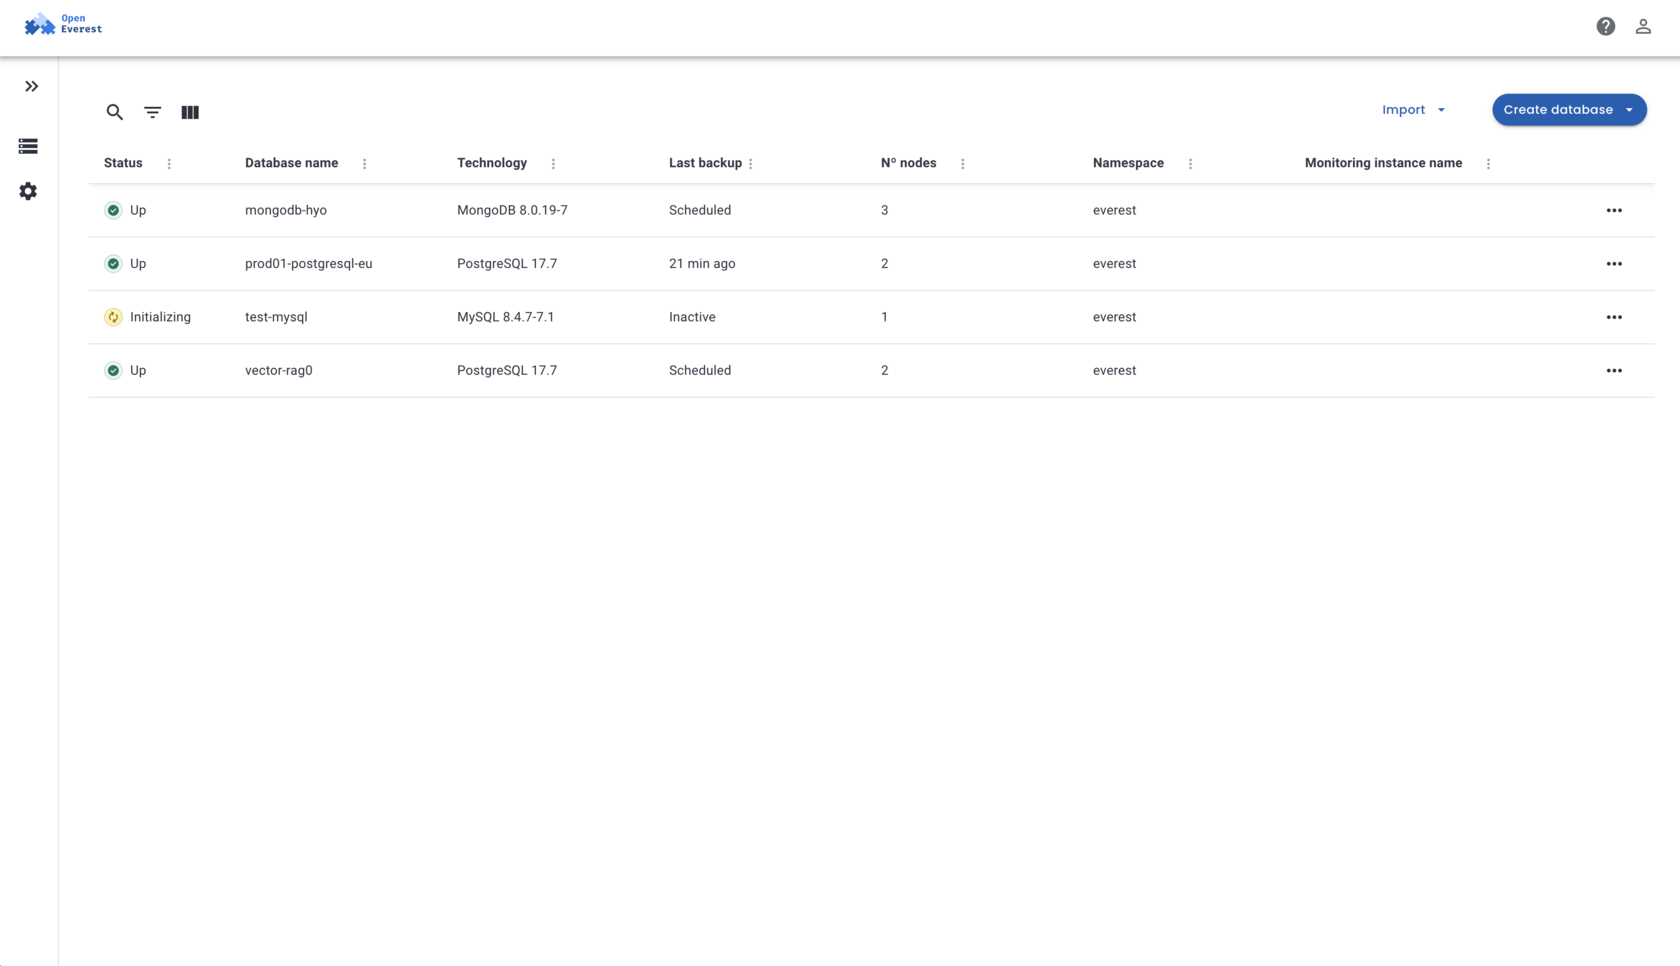Expand the Create database dropdown arrow
1680x966 pixels.
tap(1629, 109)
